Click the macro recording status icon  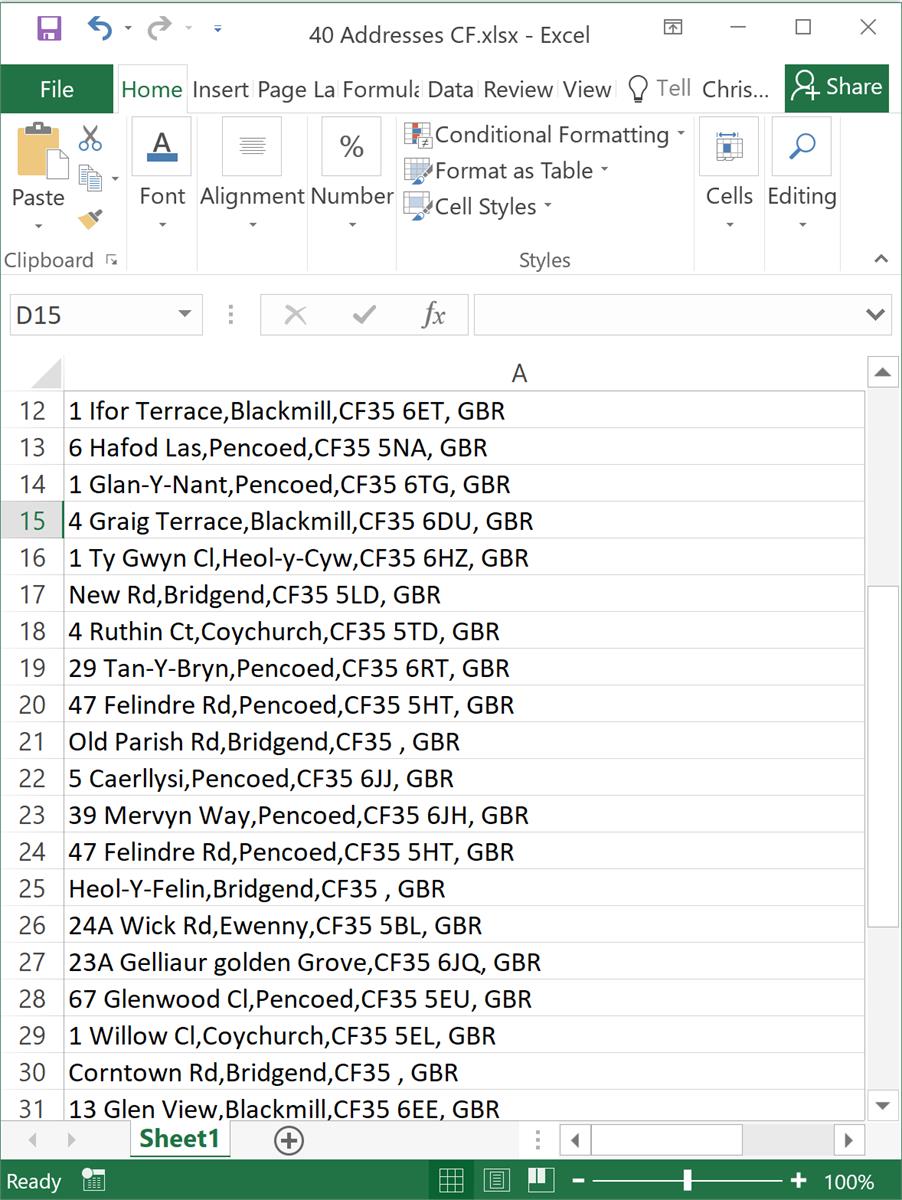click(94, 1181)
